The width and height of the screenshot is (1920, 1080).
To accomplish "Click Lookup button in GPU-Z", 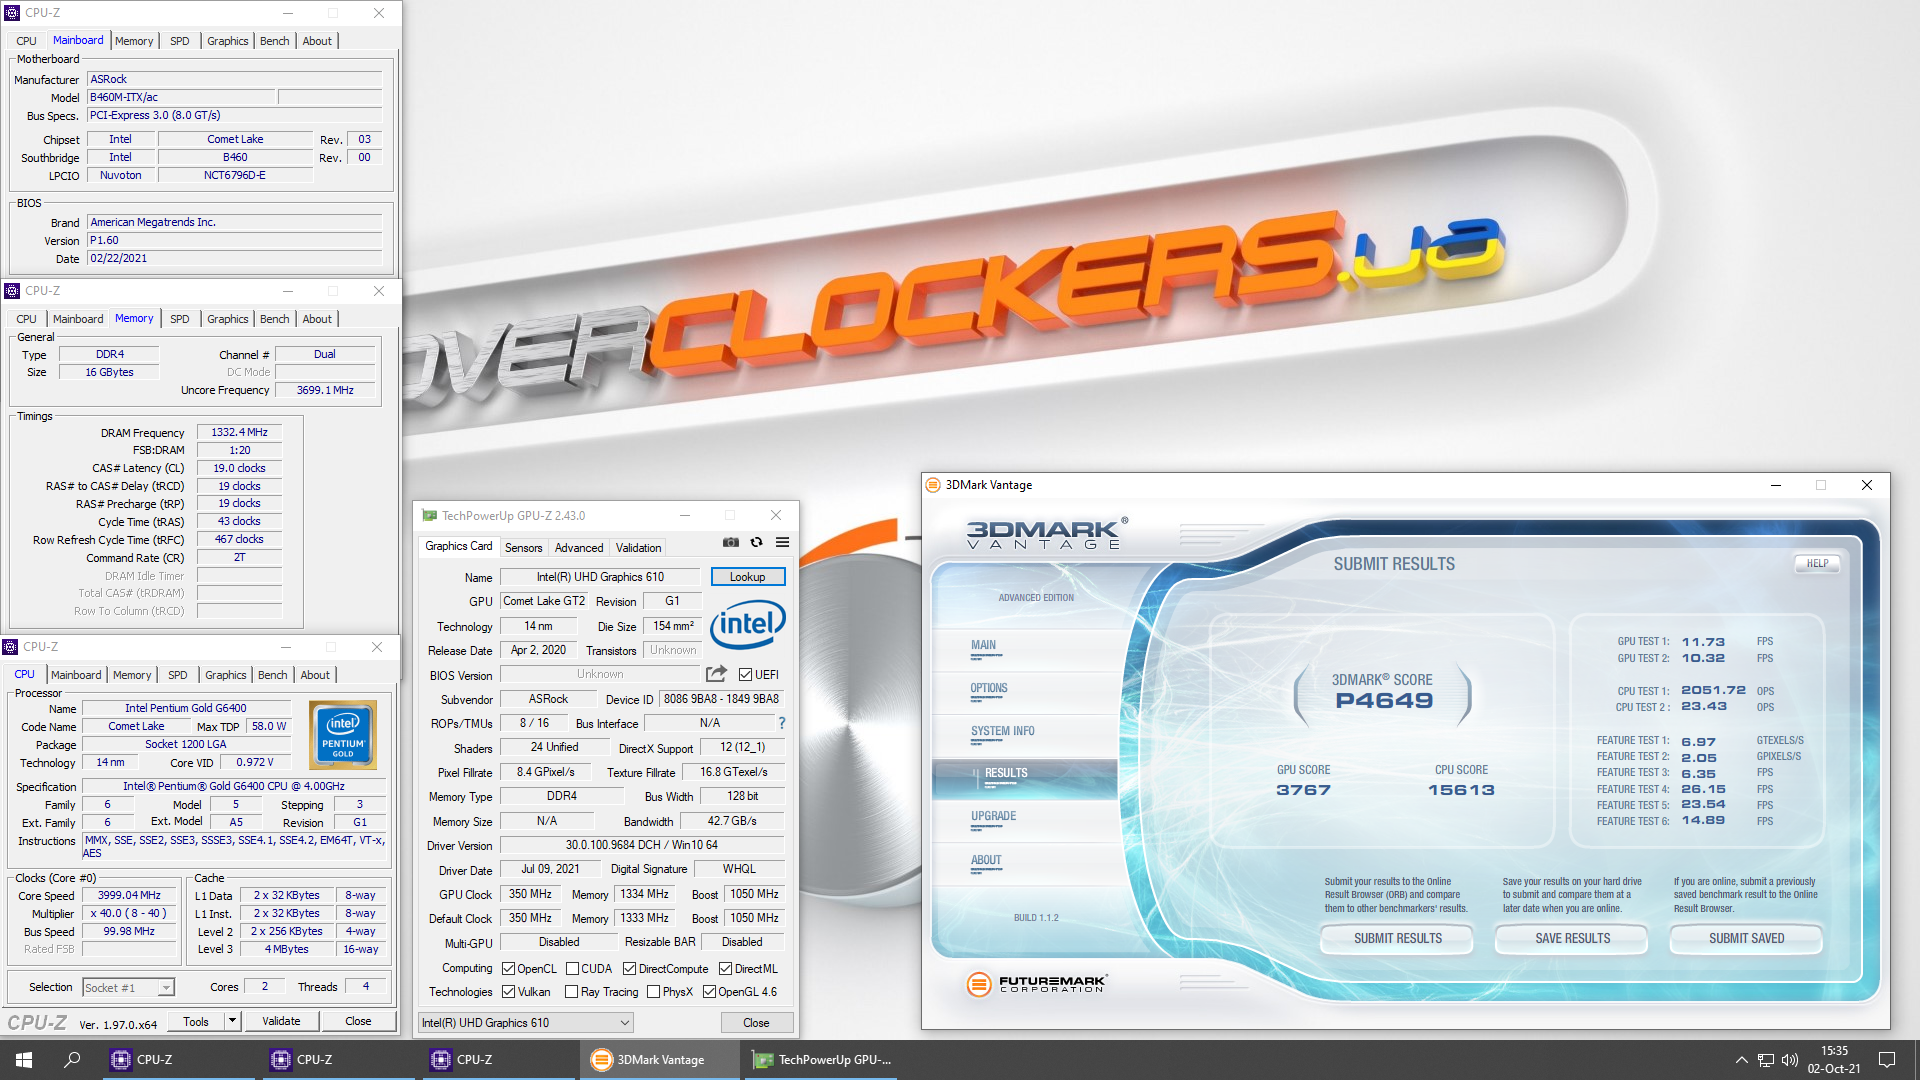I will coord(748,577).
